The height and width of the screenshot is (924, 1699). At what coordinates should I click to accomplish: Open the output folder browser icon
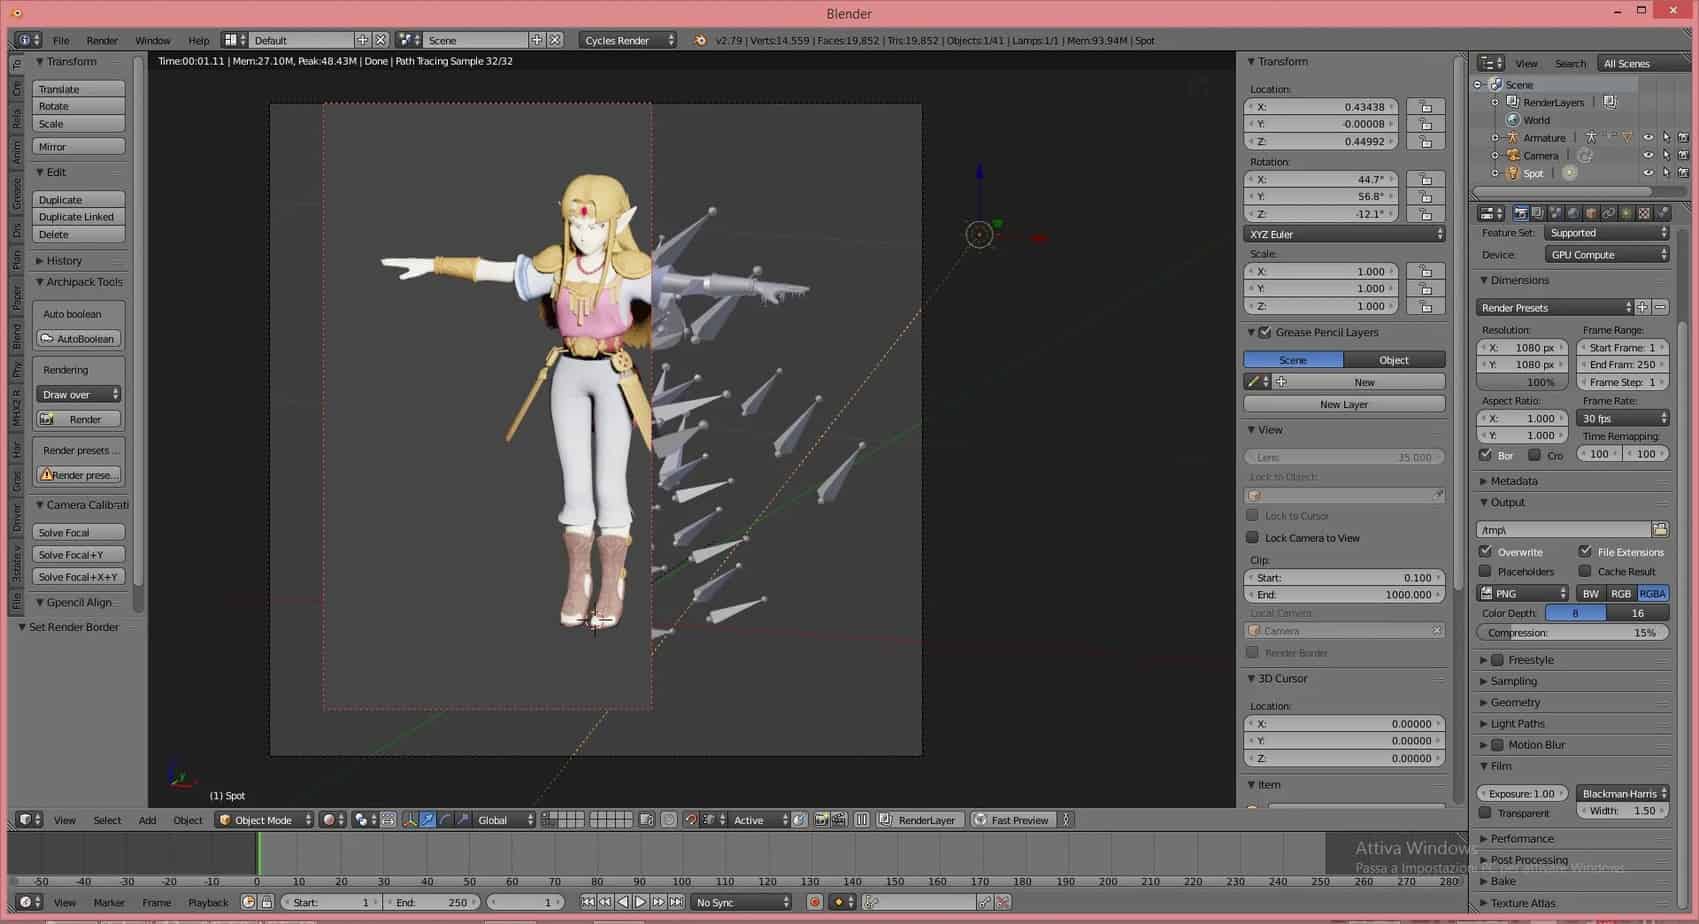[x=1660, y=529]
